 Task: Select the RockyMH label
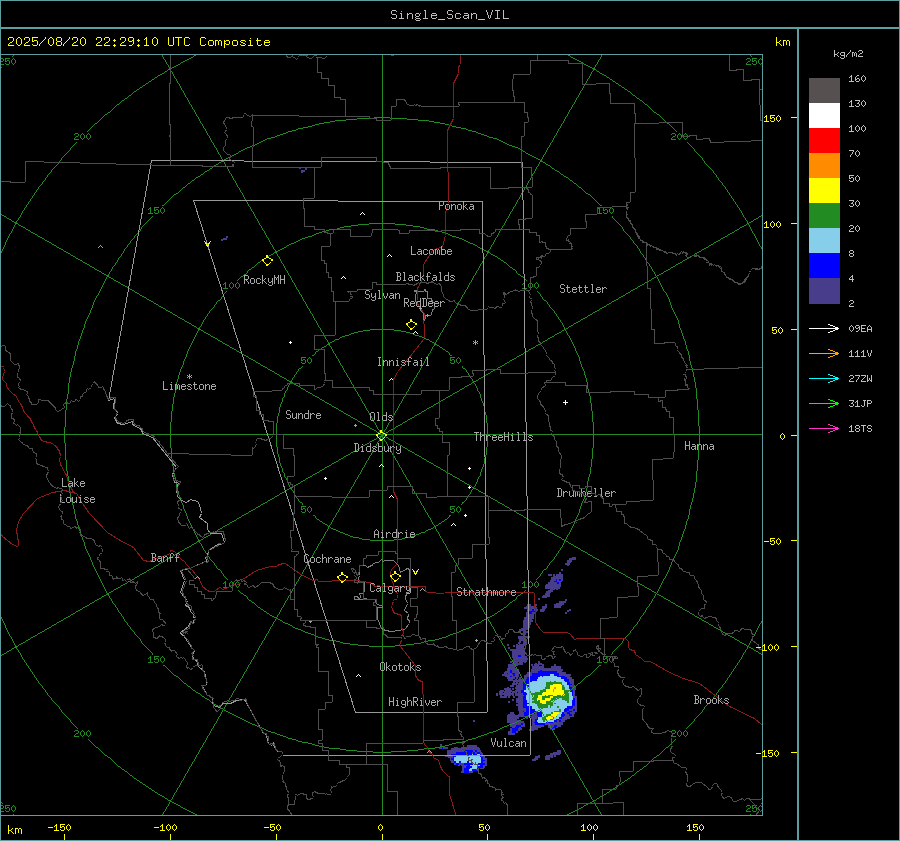(264, 280)
